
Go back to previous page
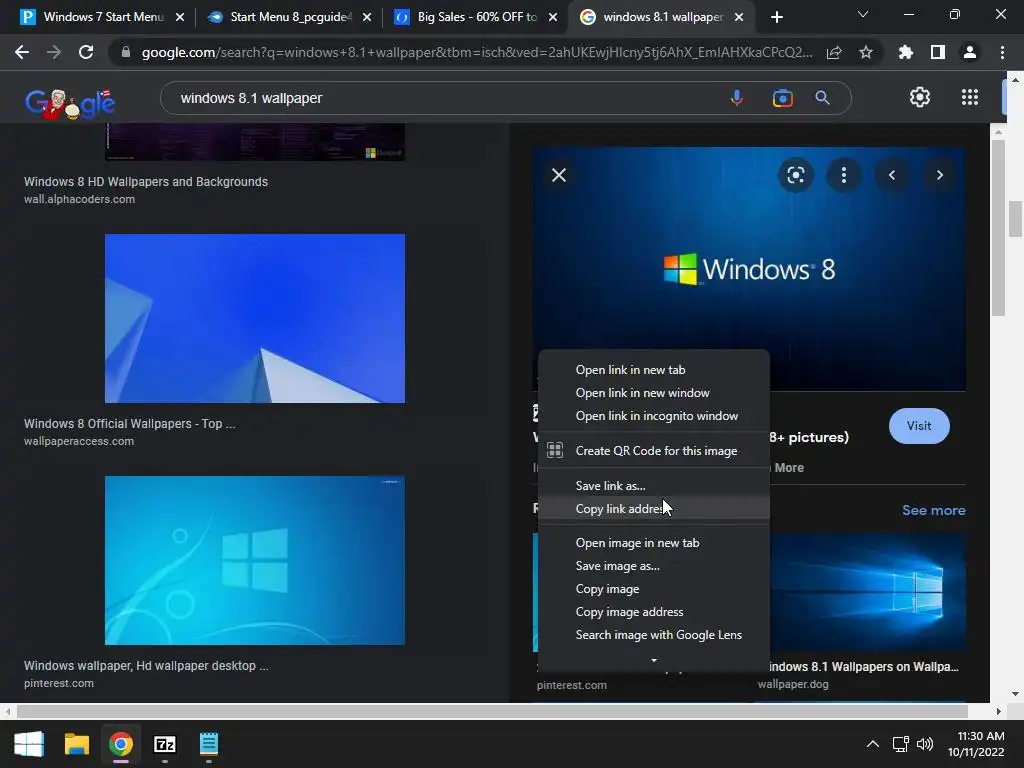click(22, 52)
